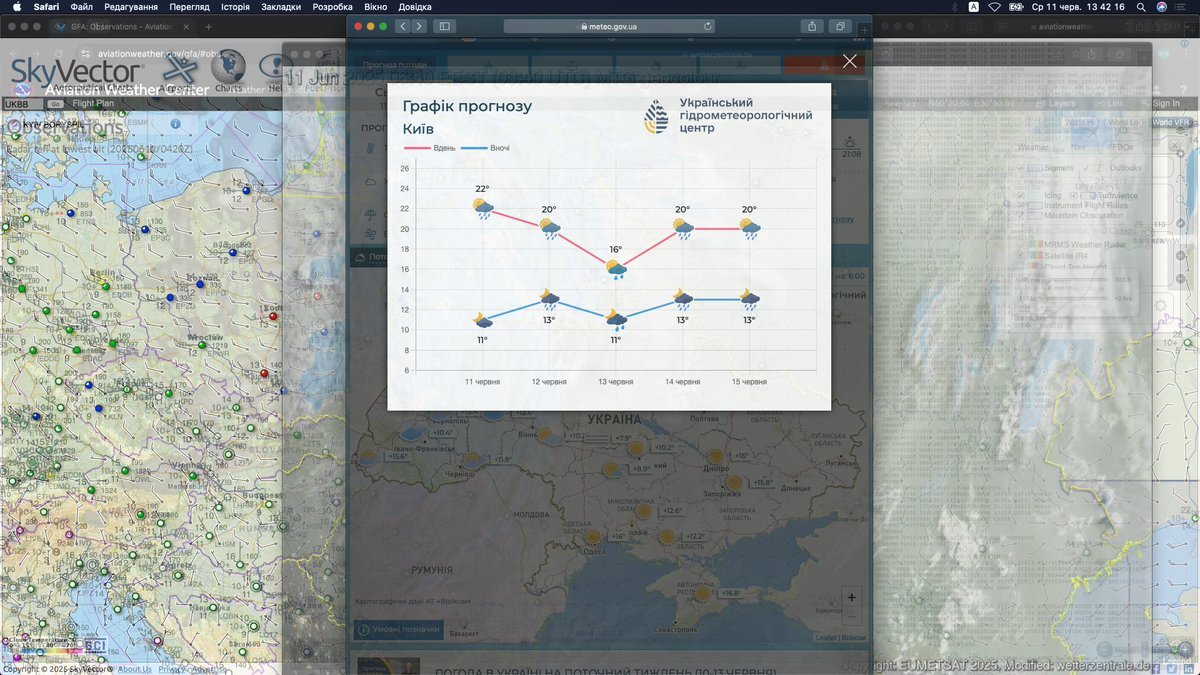
Task: Select the 20° daytime icon for 14 червня
Action: pyautogui.click(x=683, y=228)
